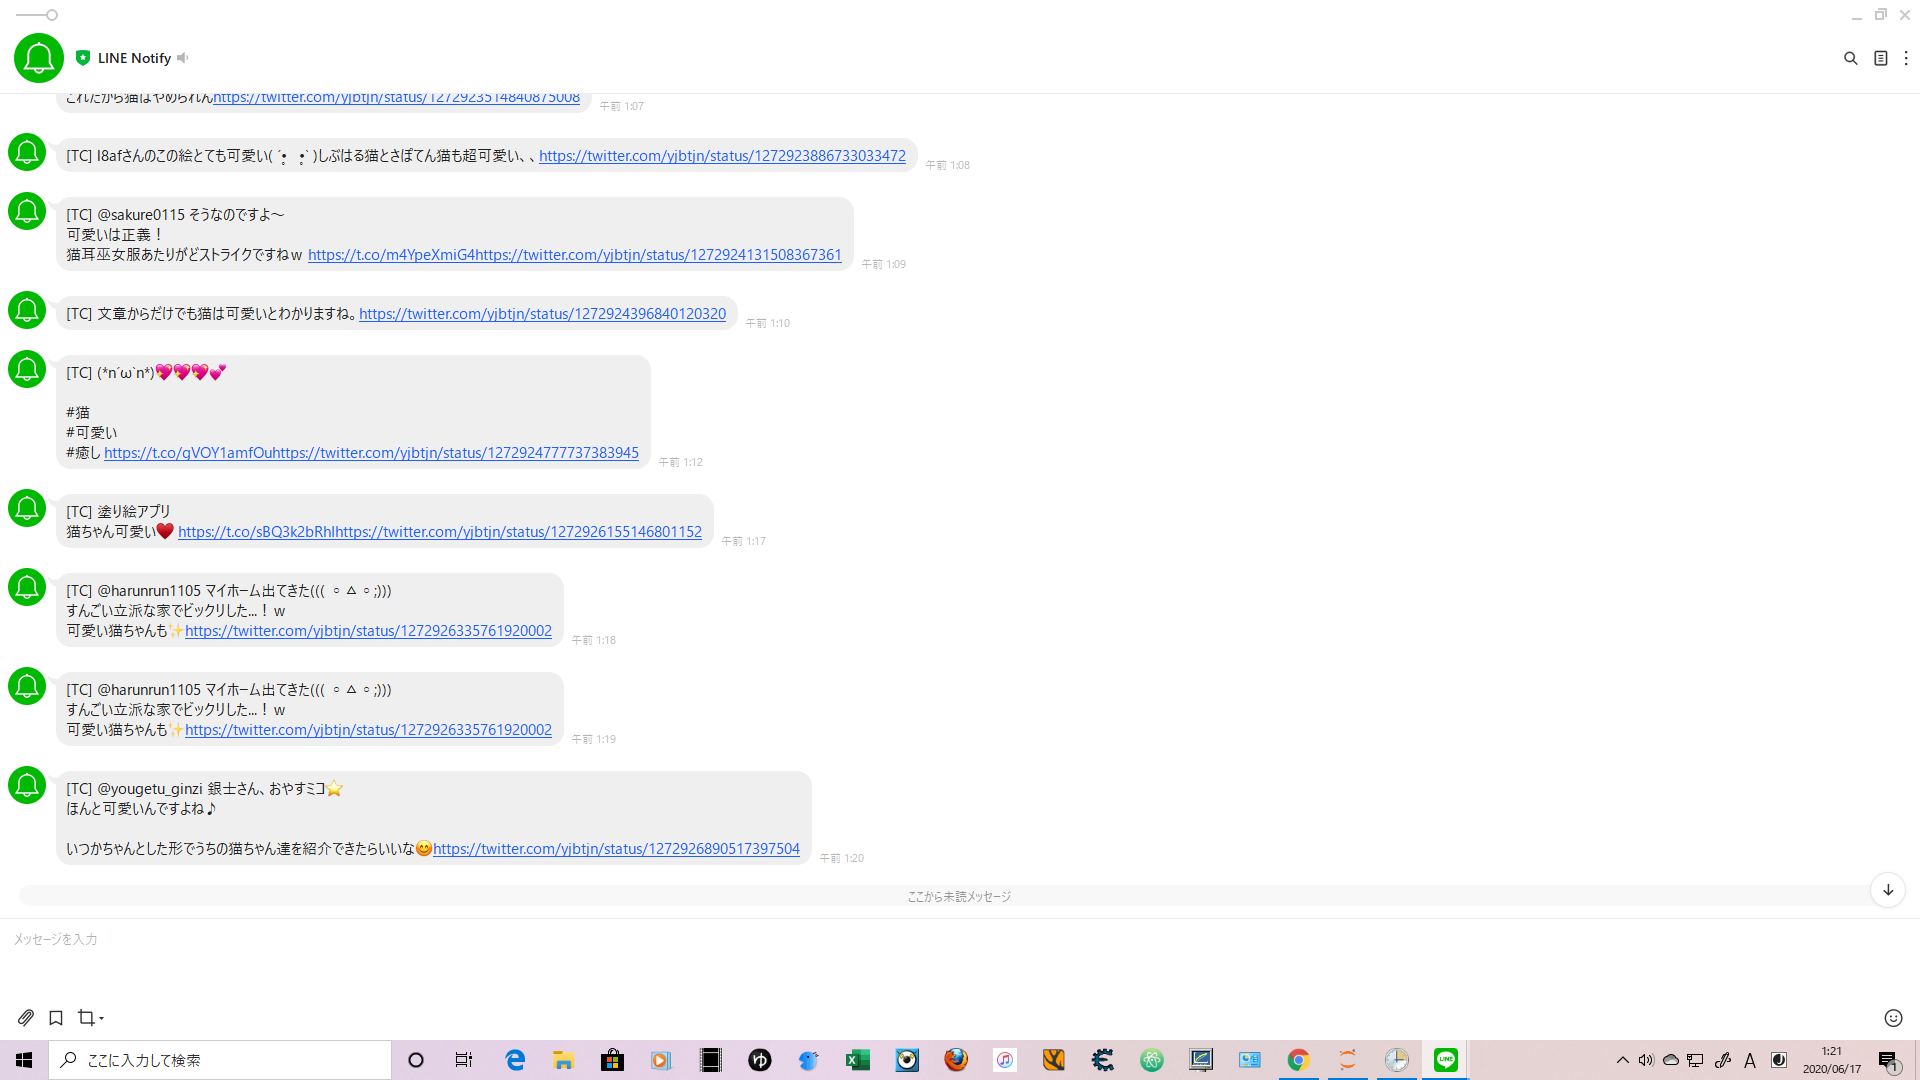Open twitter link ending in 1272924396840120320

542,314
